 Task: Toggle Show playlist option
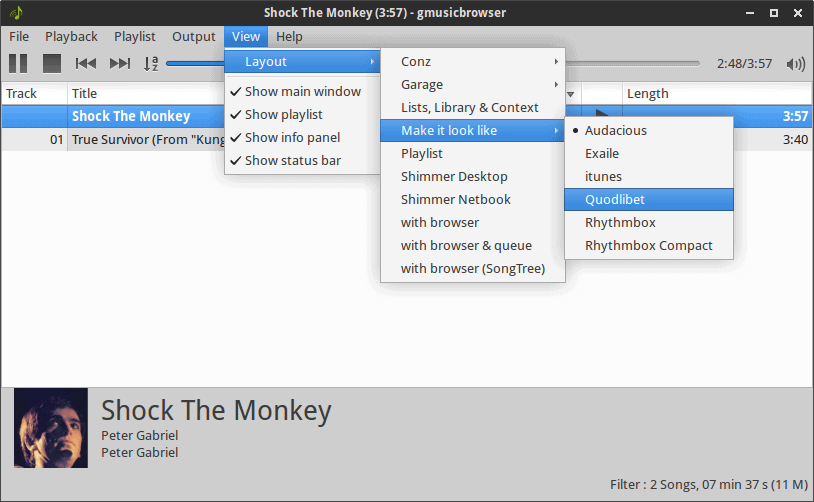(x=302, y=114)
